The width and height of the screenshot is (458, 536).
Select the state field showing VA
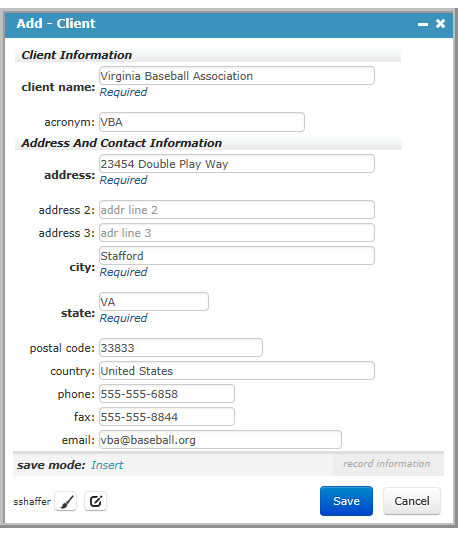tap(154, 302)
